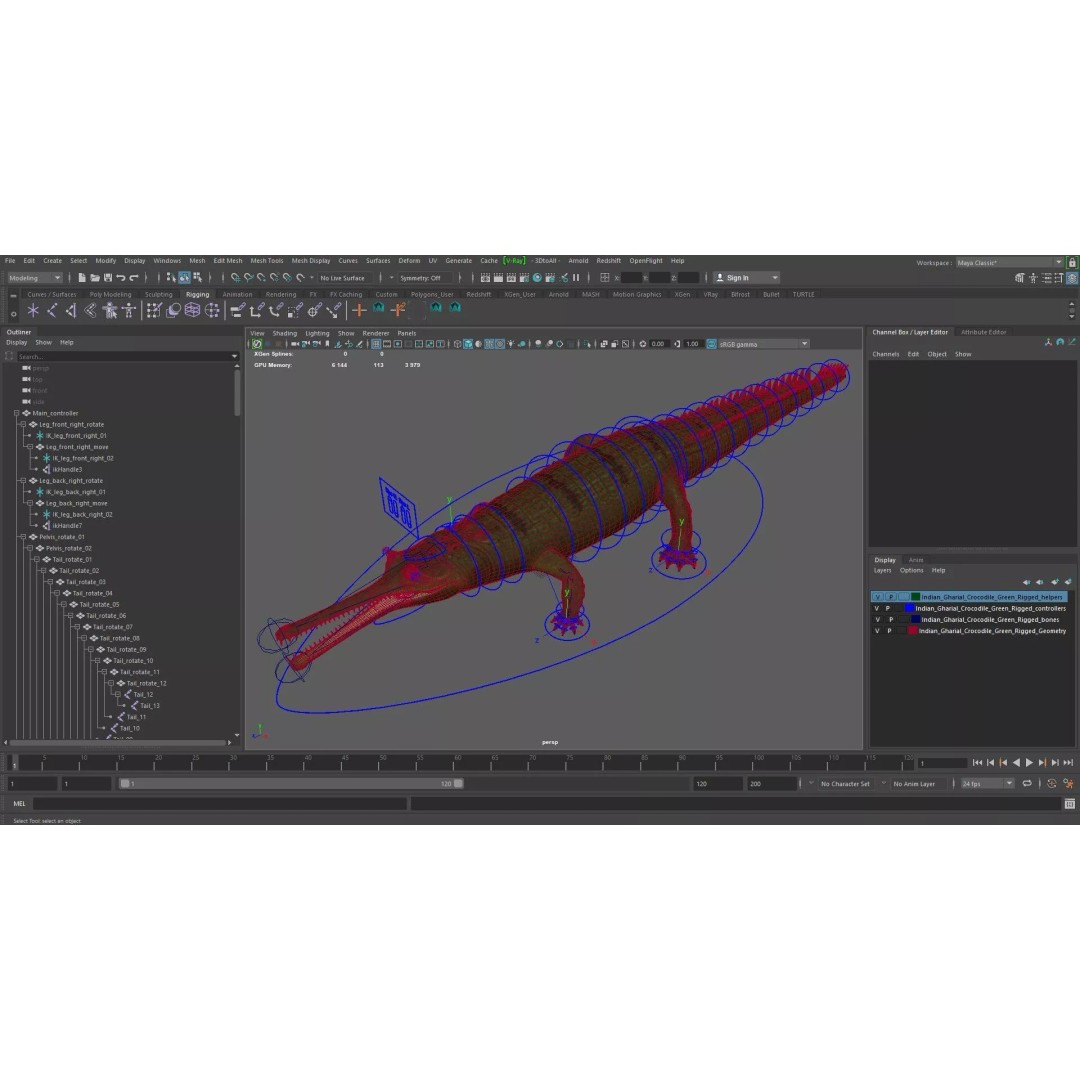Image resolution: width=1080 pixels, height=1080 pixels.
Task: Click the HumanIK skeleton shelf icon
Action: pyautogui.click(x=129, y=311)
